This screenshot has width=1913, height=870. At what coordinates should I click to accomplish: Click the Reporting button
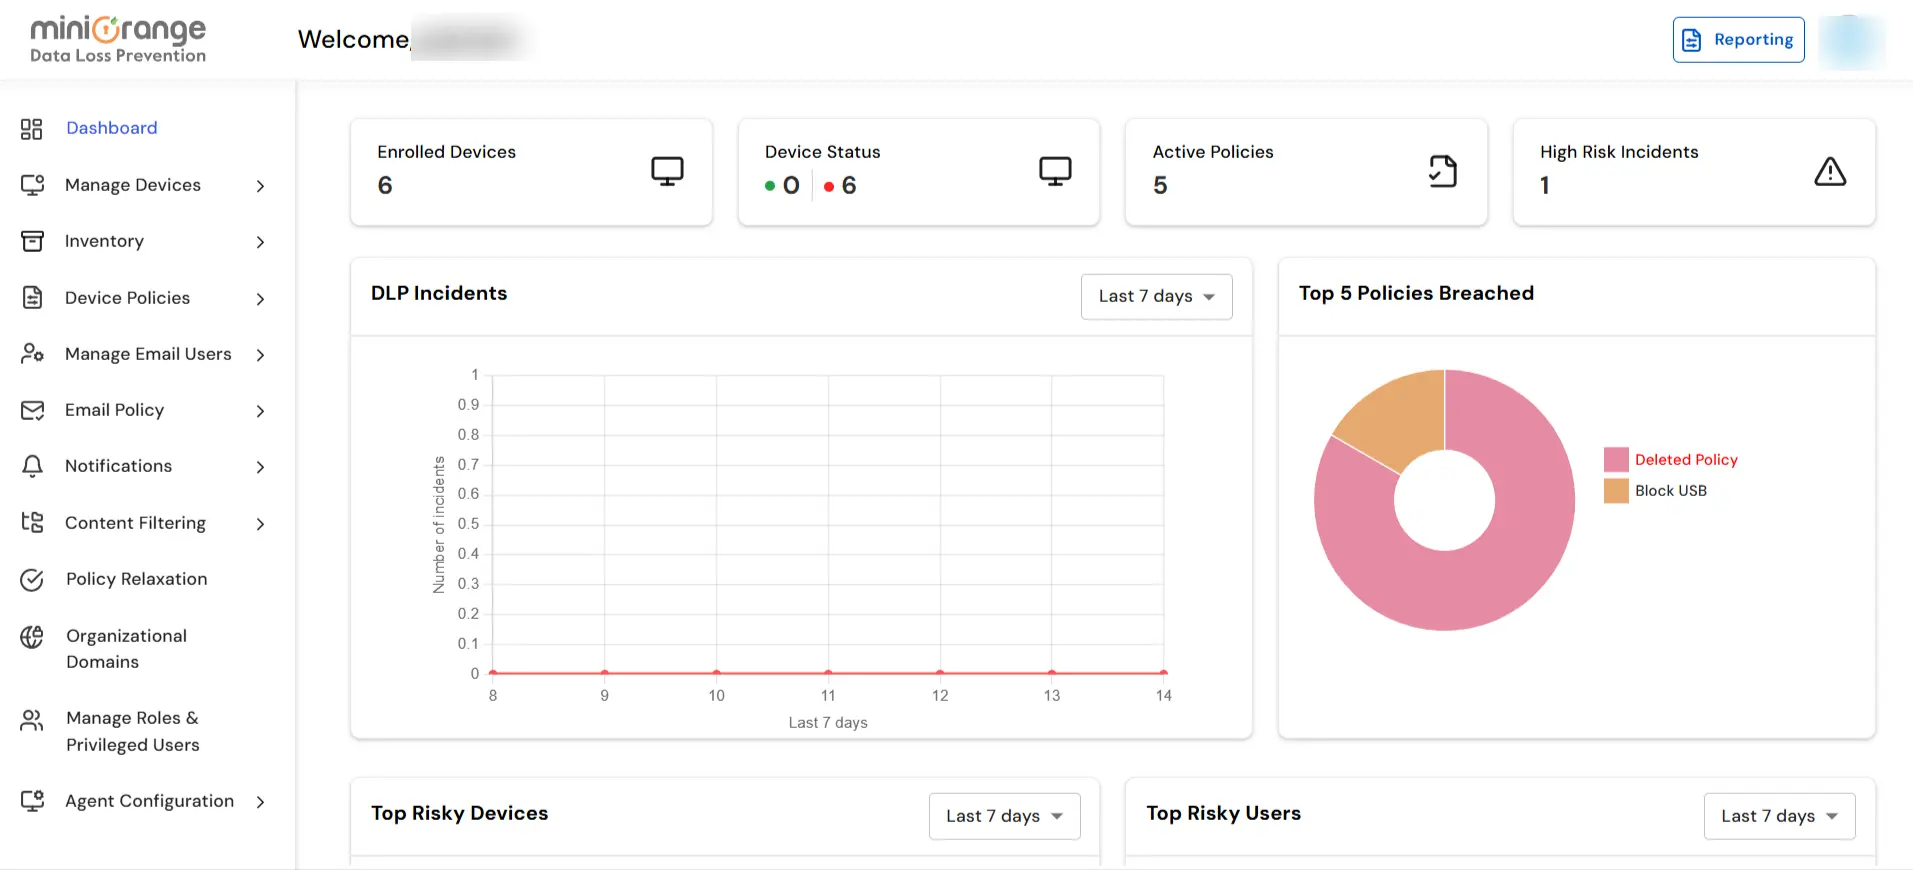1738,40
